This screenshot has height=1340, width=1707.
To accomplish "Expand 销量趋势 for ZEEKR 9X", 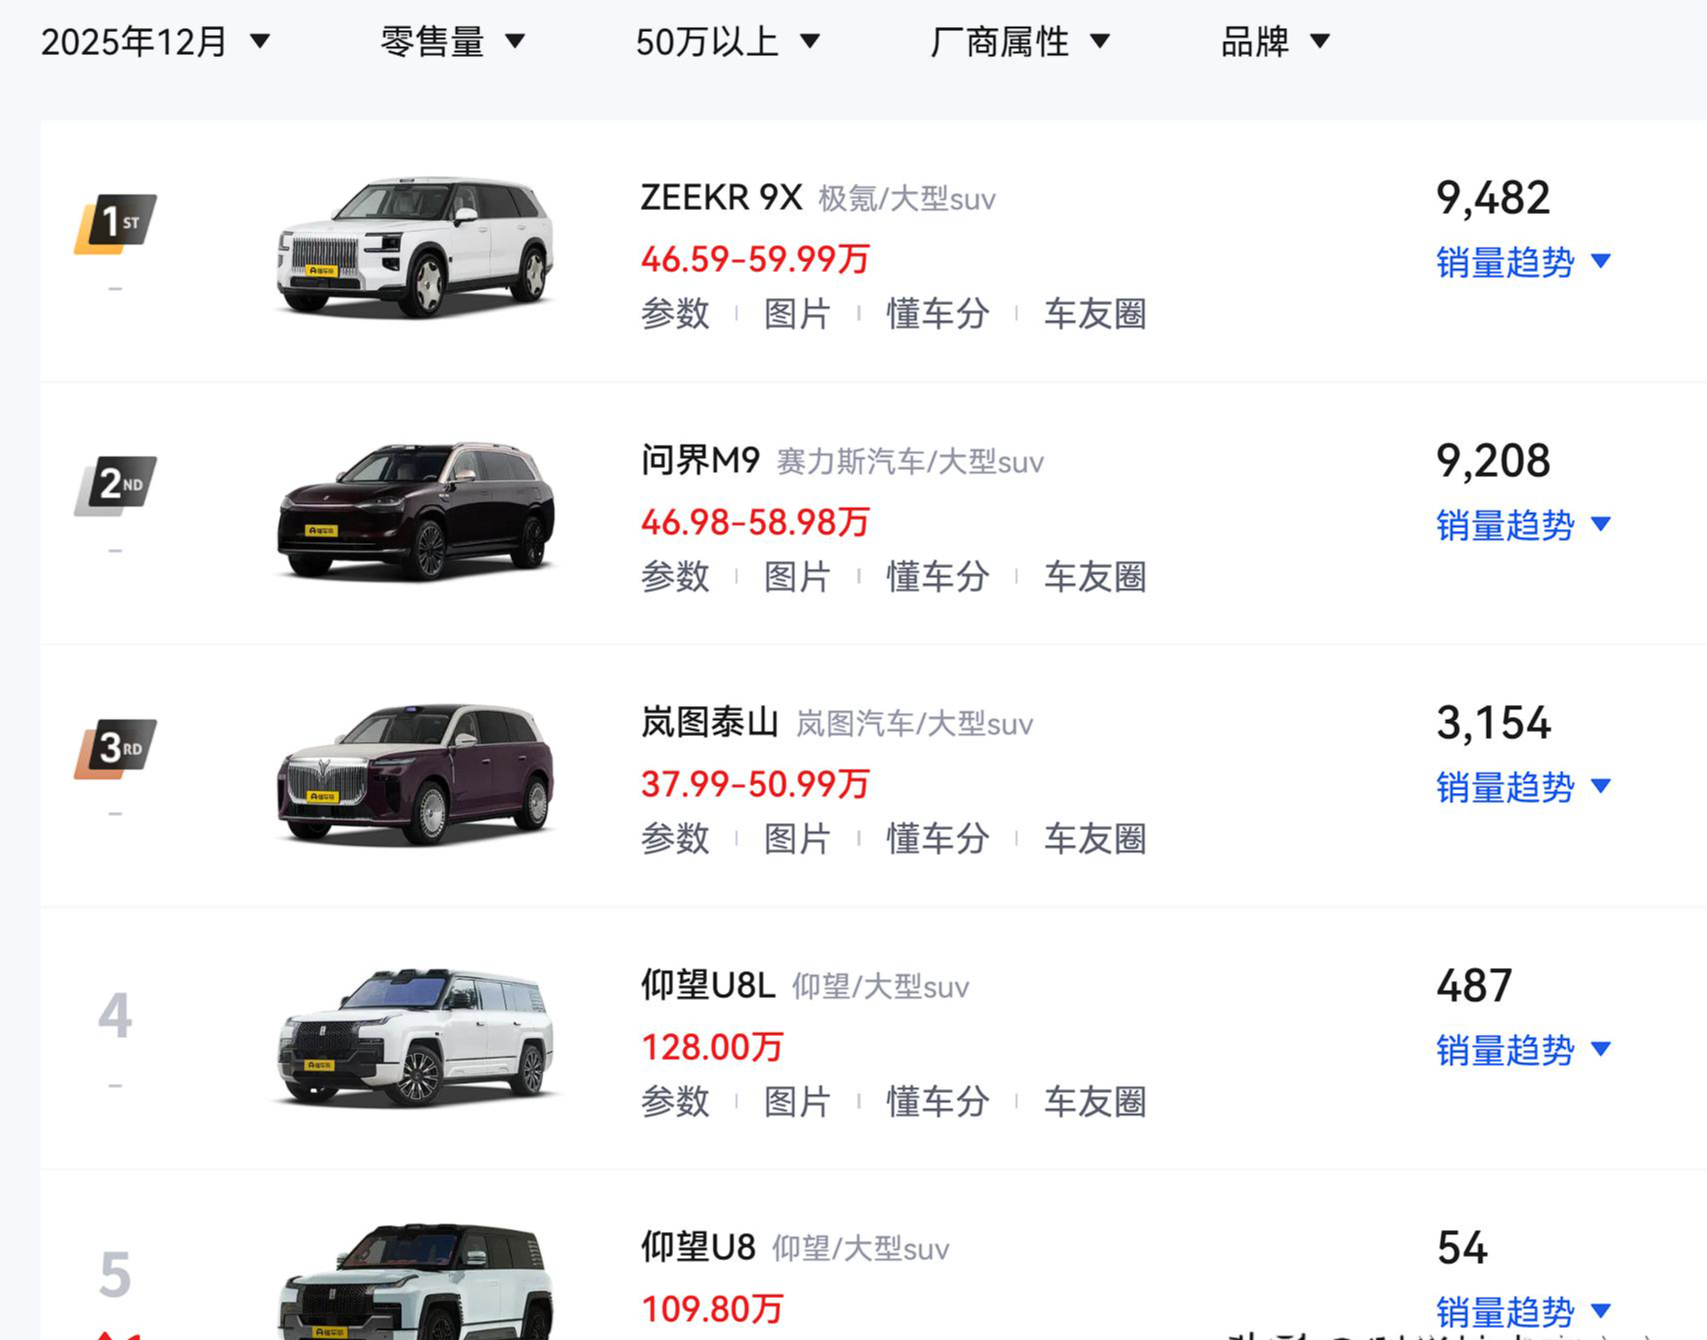I will pyautogui.click(x=1522, y=262).
